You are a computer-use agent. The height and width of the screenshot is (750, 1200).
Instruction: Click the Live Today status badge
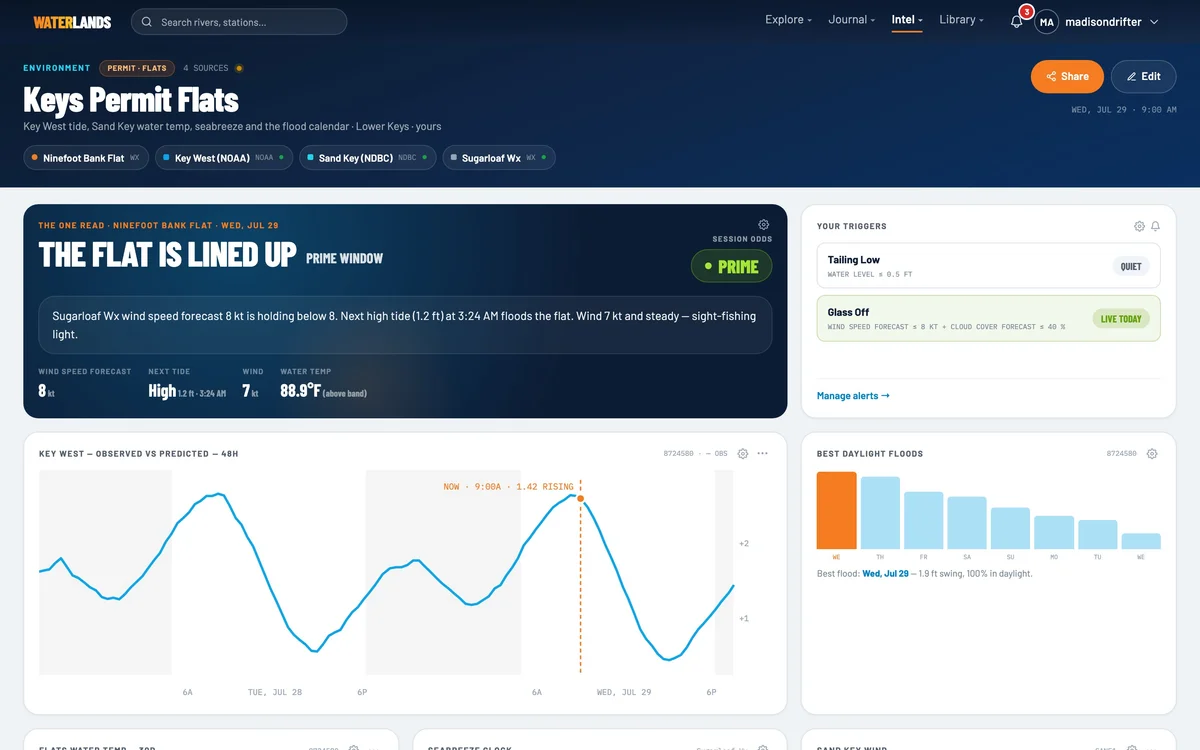tap(1121, 319)
